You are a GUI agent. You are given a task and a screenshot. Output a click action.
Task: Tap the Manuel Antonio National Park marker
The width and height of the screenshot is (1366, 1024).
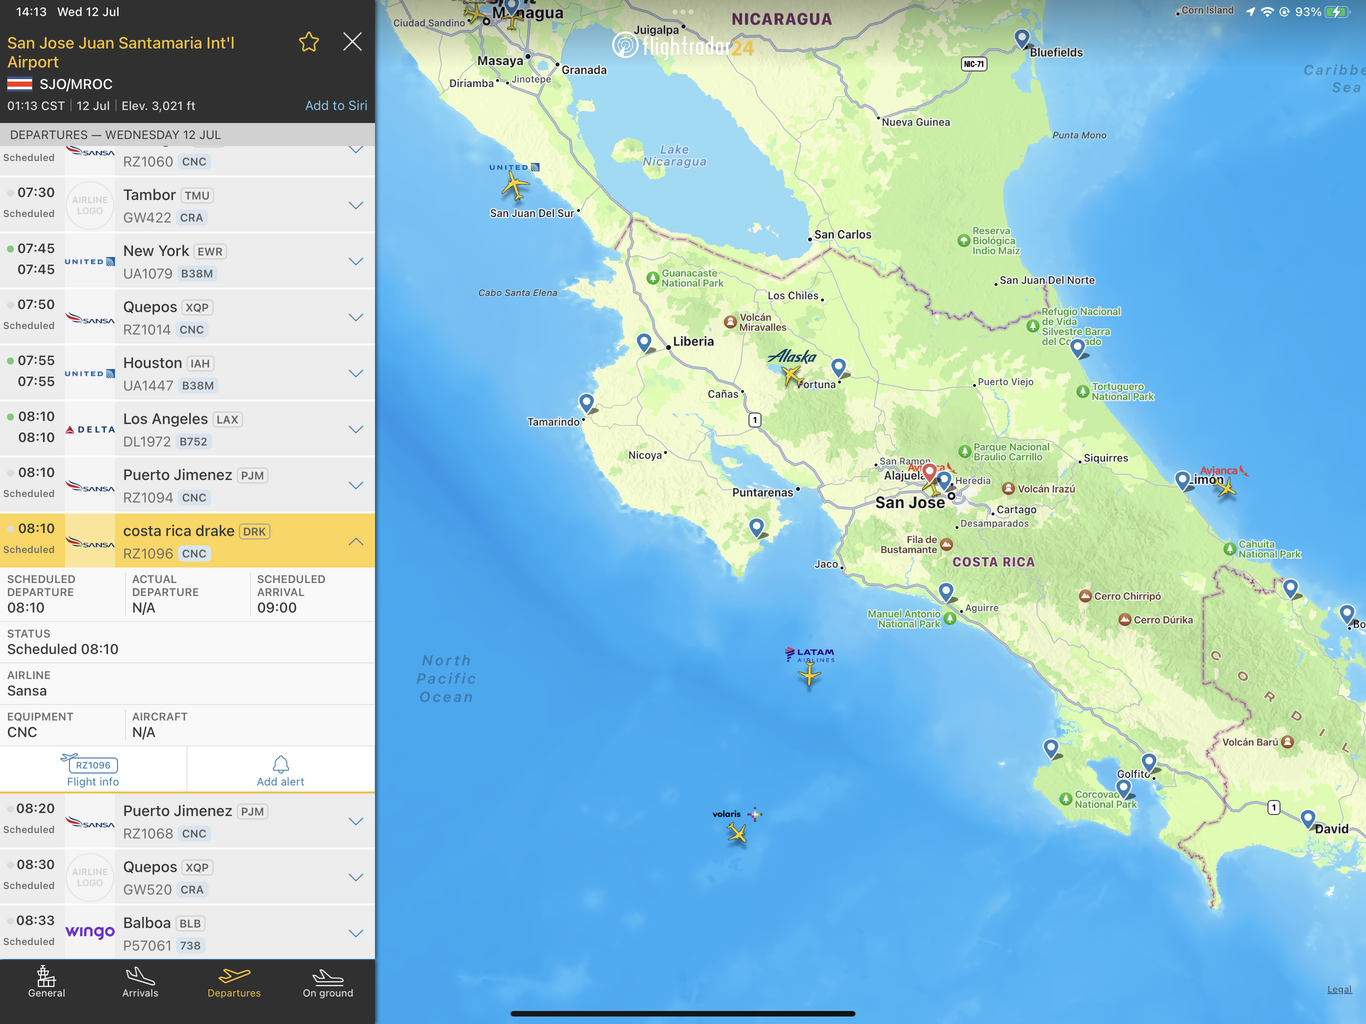pos(950,618)
